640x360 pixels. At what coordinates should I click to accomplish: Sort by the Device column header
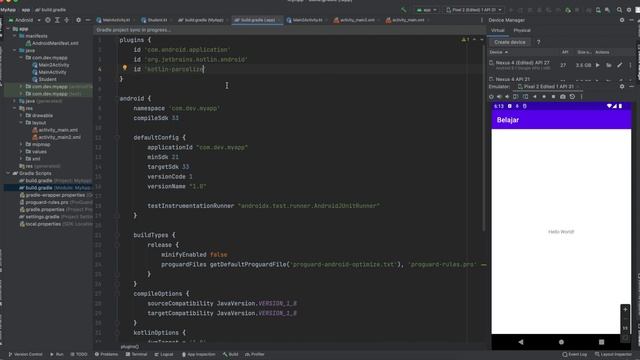(498, 52)
